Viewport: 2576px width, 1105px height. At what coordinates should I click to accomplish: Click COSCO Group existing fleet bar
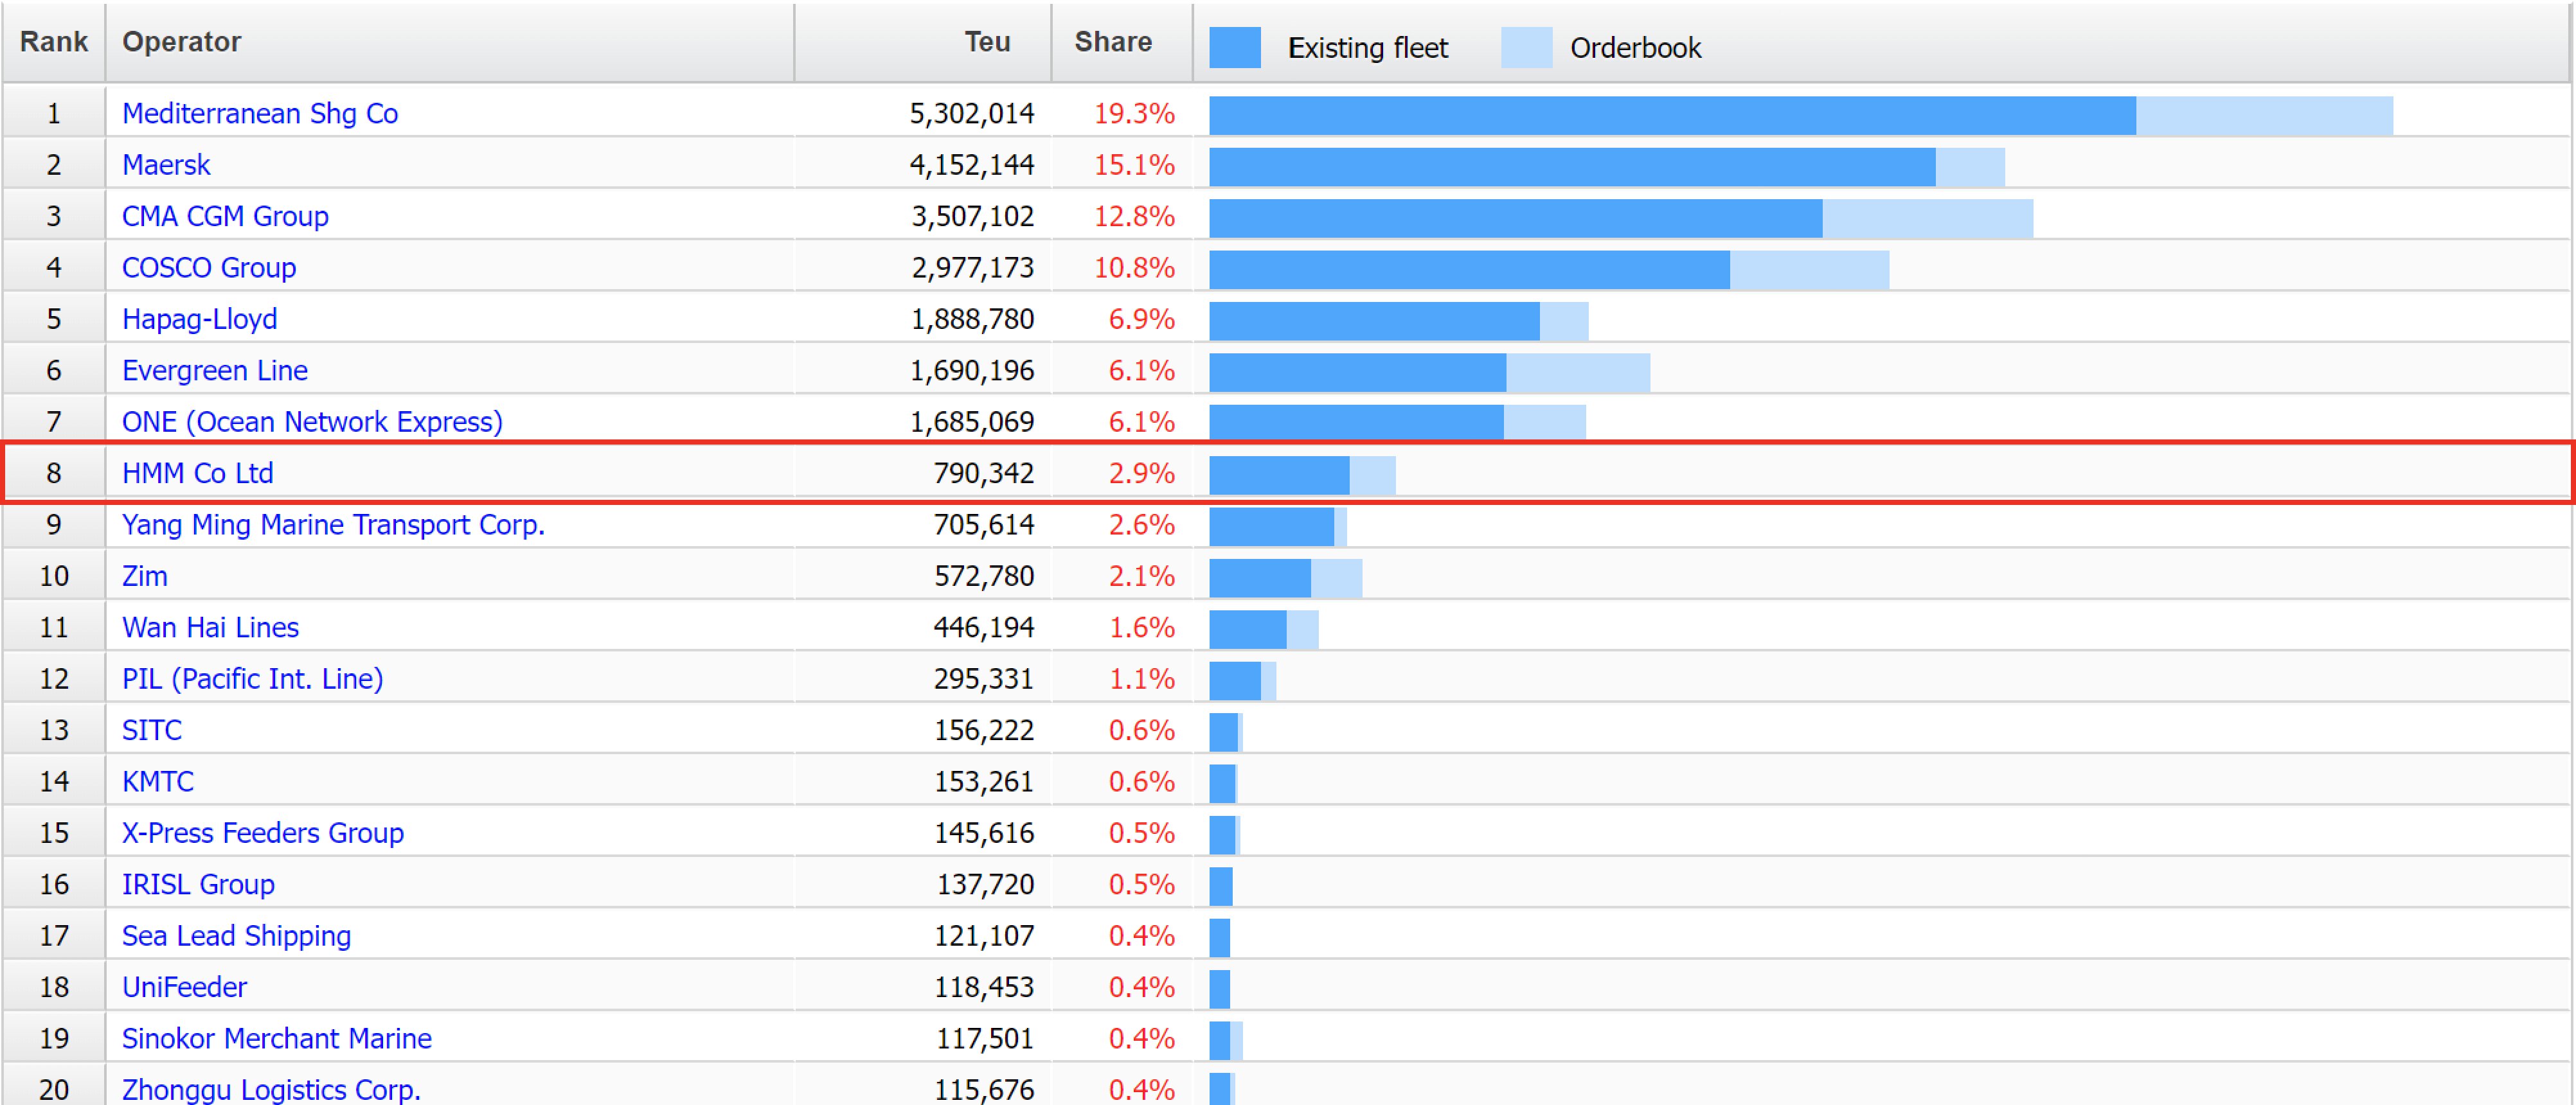click(x=1469, y=270)
